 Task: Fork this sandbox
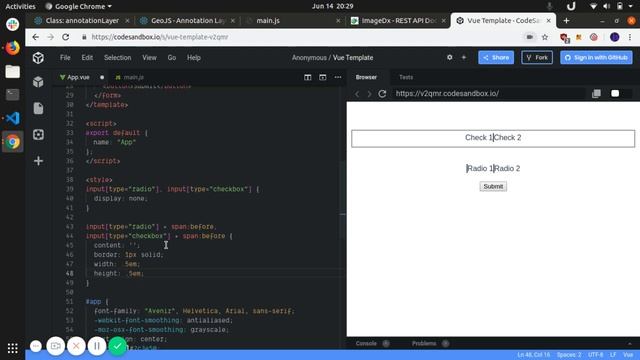537,58
